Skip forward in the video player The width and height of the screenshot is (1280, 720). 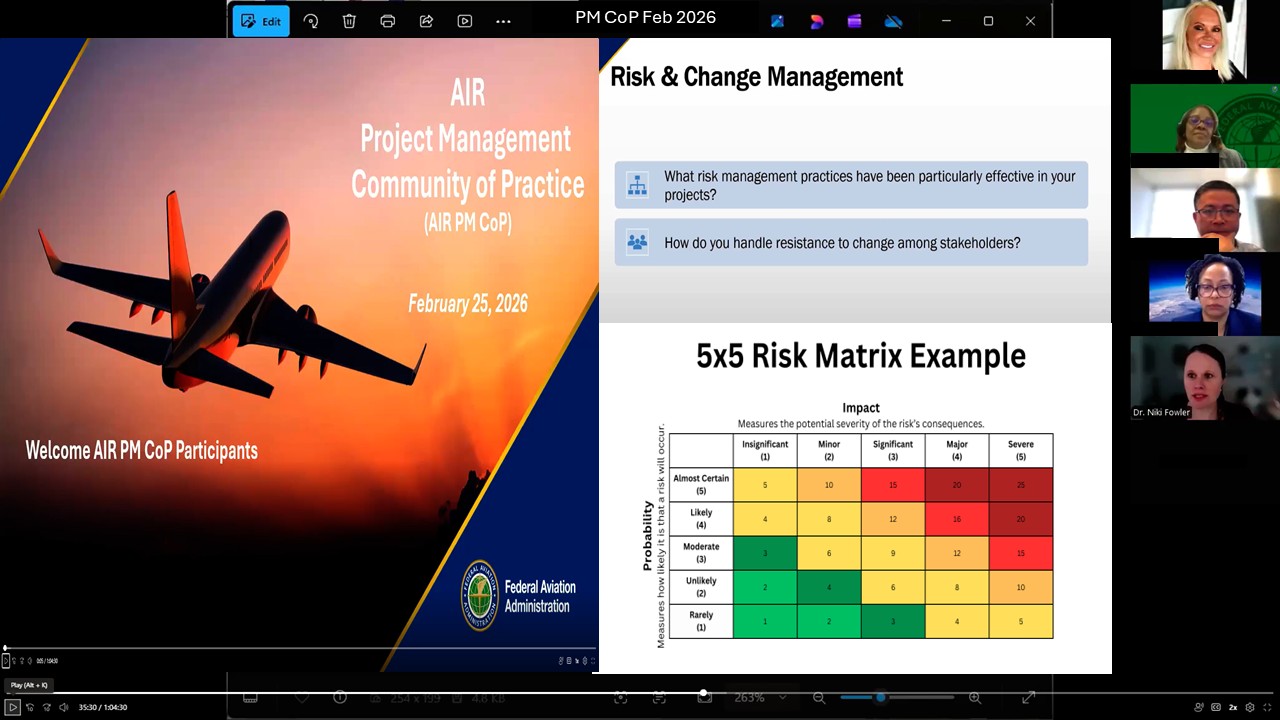tap(46, 707)
